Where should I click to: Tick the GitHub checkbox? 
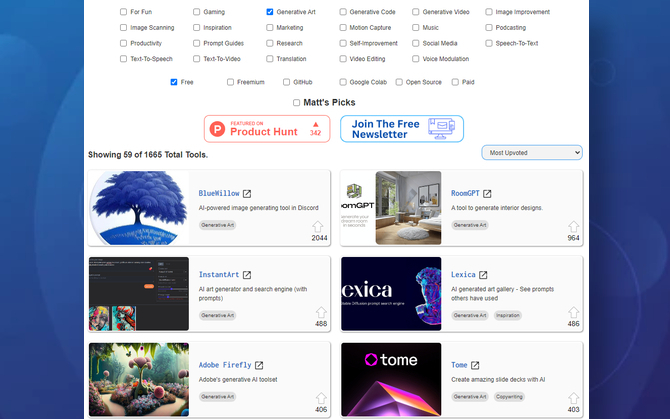pyautogui.click(x=287, y=82)
